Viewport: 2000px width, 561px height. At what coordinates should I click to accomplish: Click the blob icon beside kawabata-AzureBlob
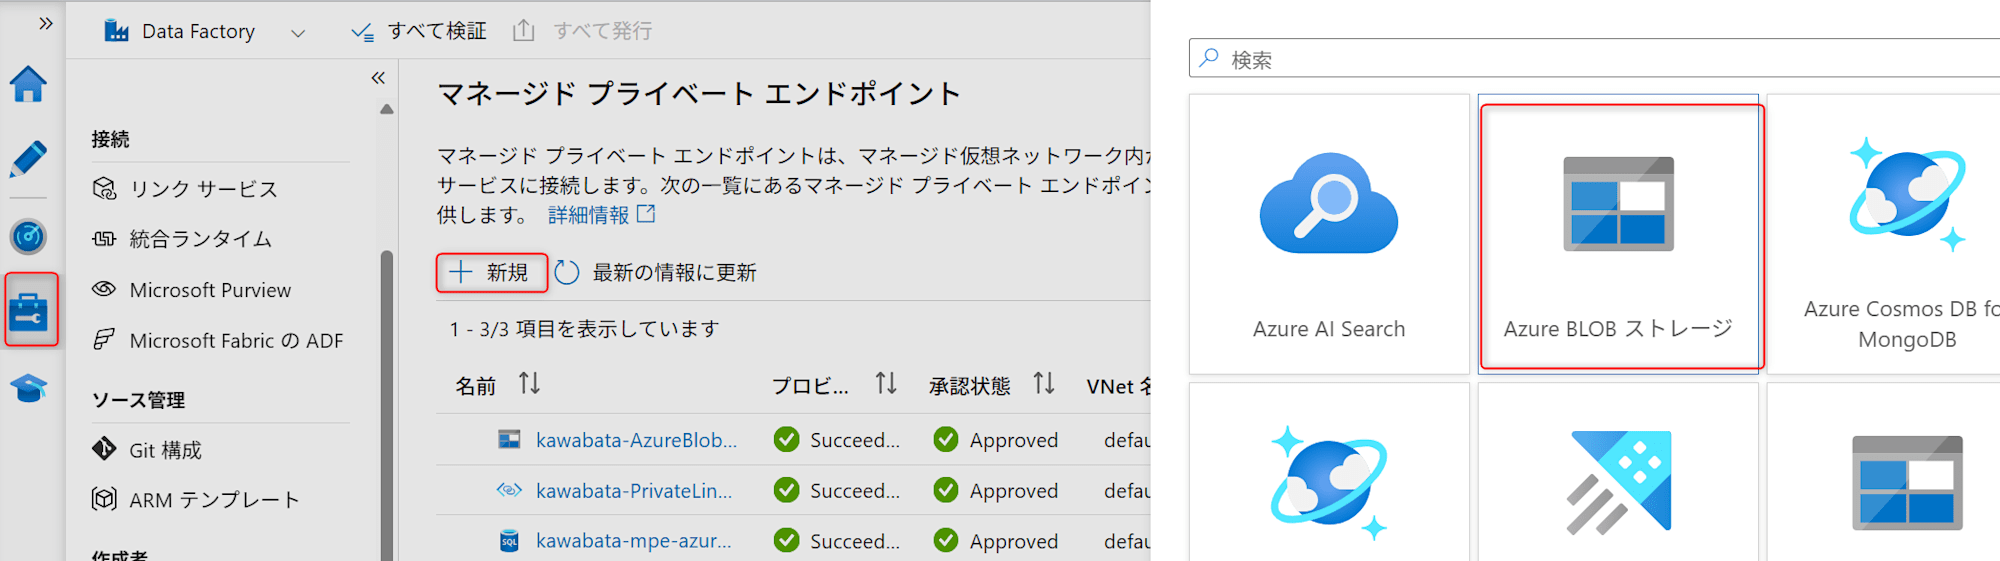click(x=509, y=439)
